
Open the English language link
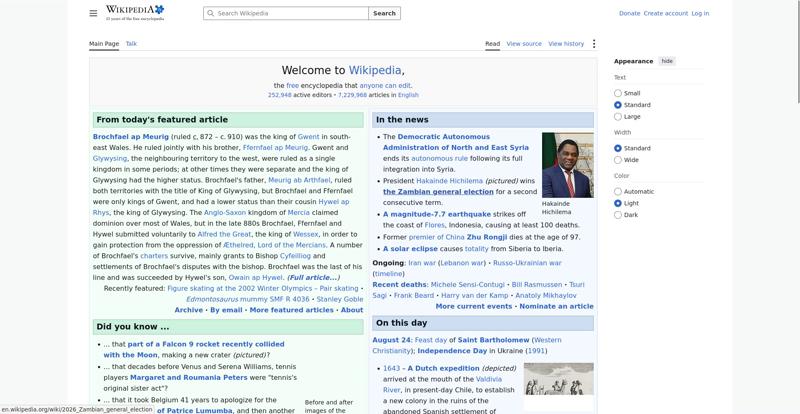click(x=408, y=95)
